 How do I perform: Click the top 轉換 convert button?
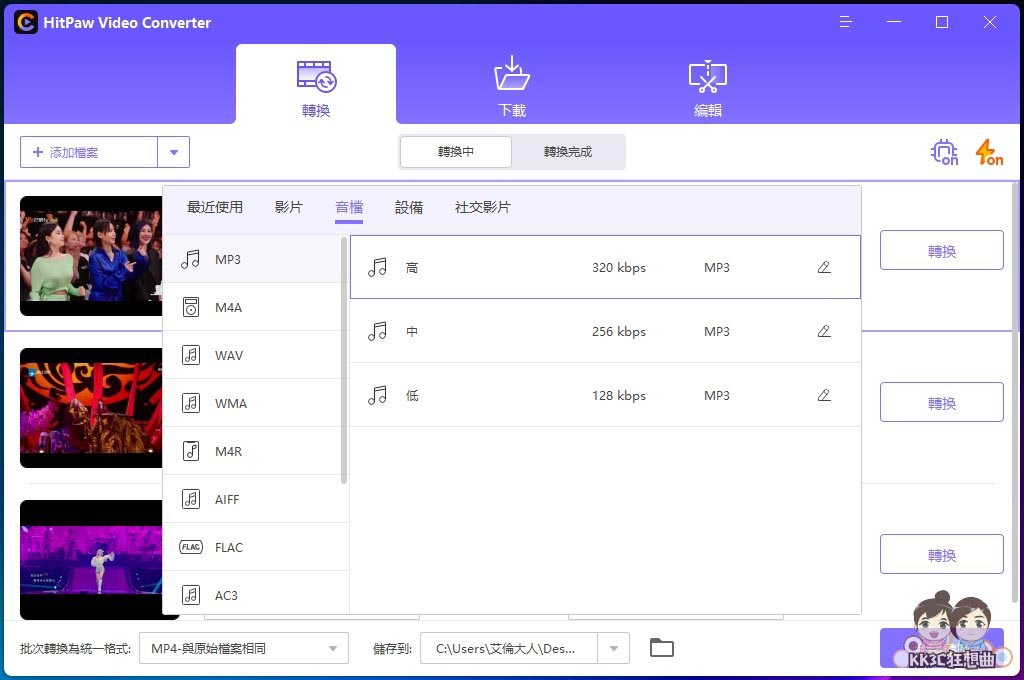(x=941, y=250)
